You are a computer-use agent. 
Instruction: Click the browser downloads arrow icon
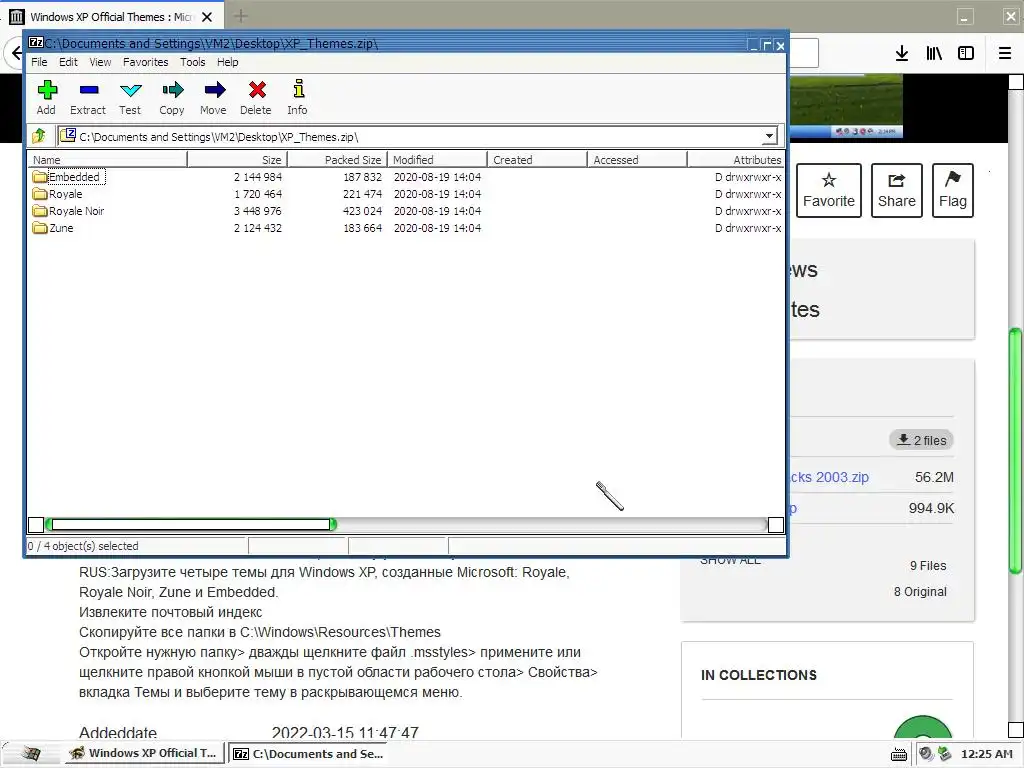[901, 54]
